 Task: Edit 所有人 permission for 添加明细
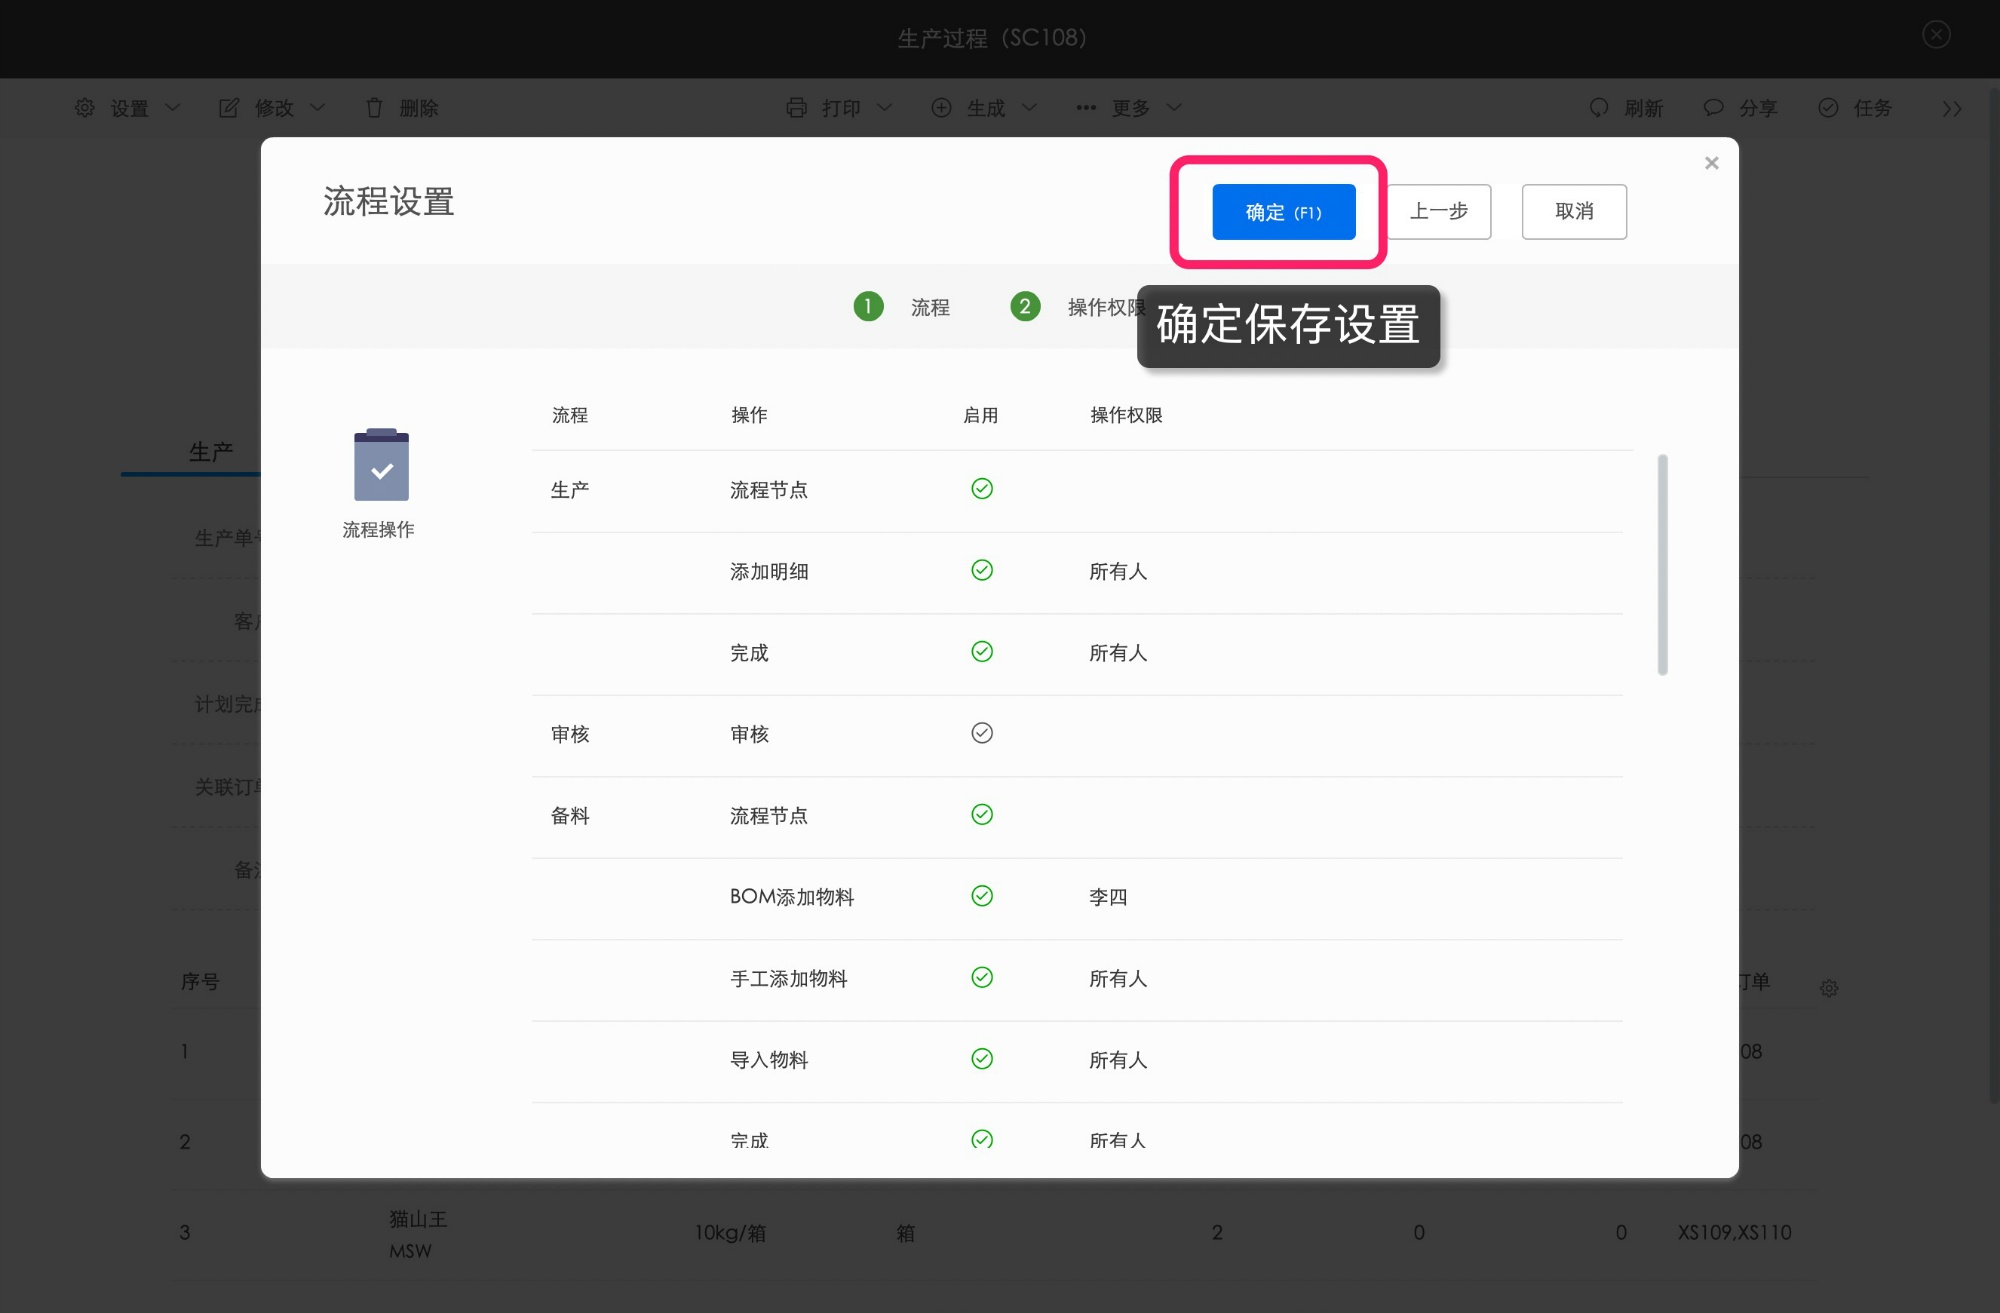(1118, 572)
